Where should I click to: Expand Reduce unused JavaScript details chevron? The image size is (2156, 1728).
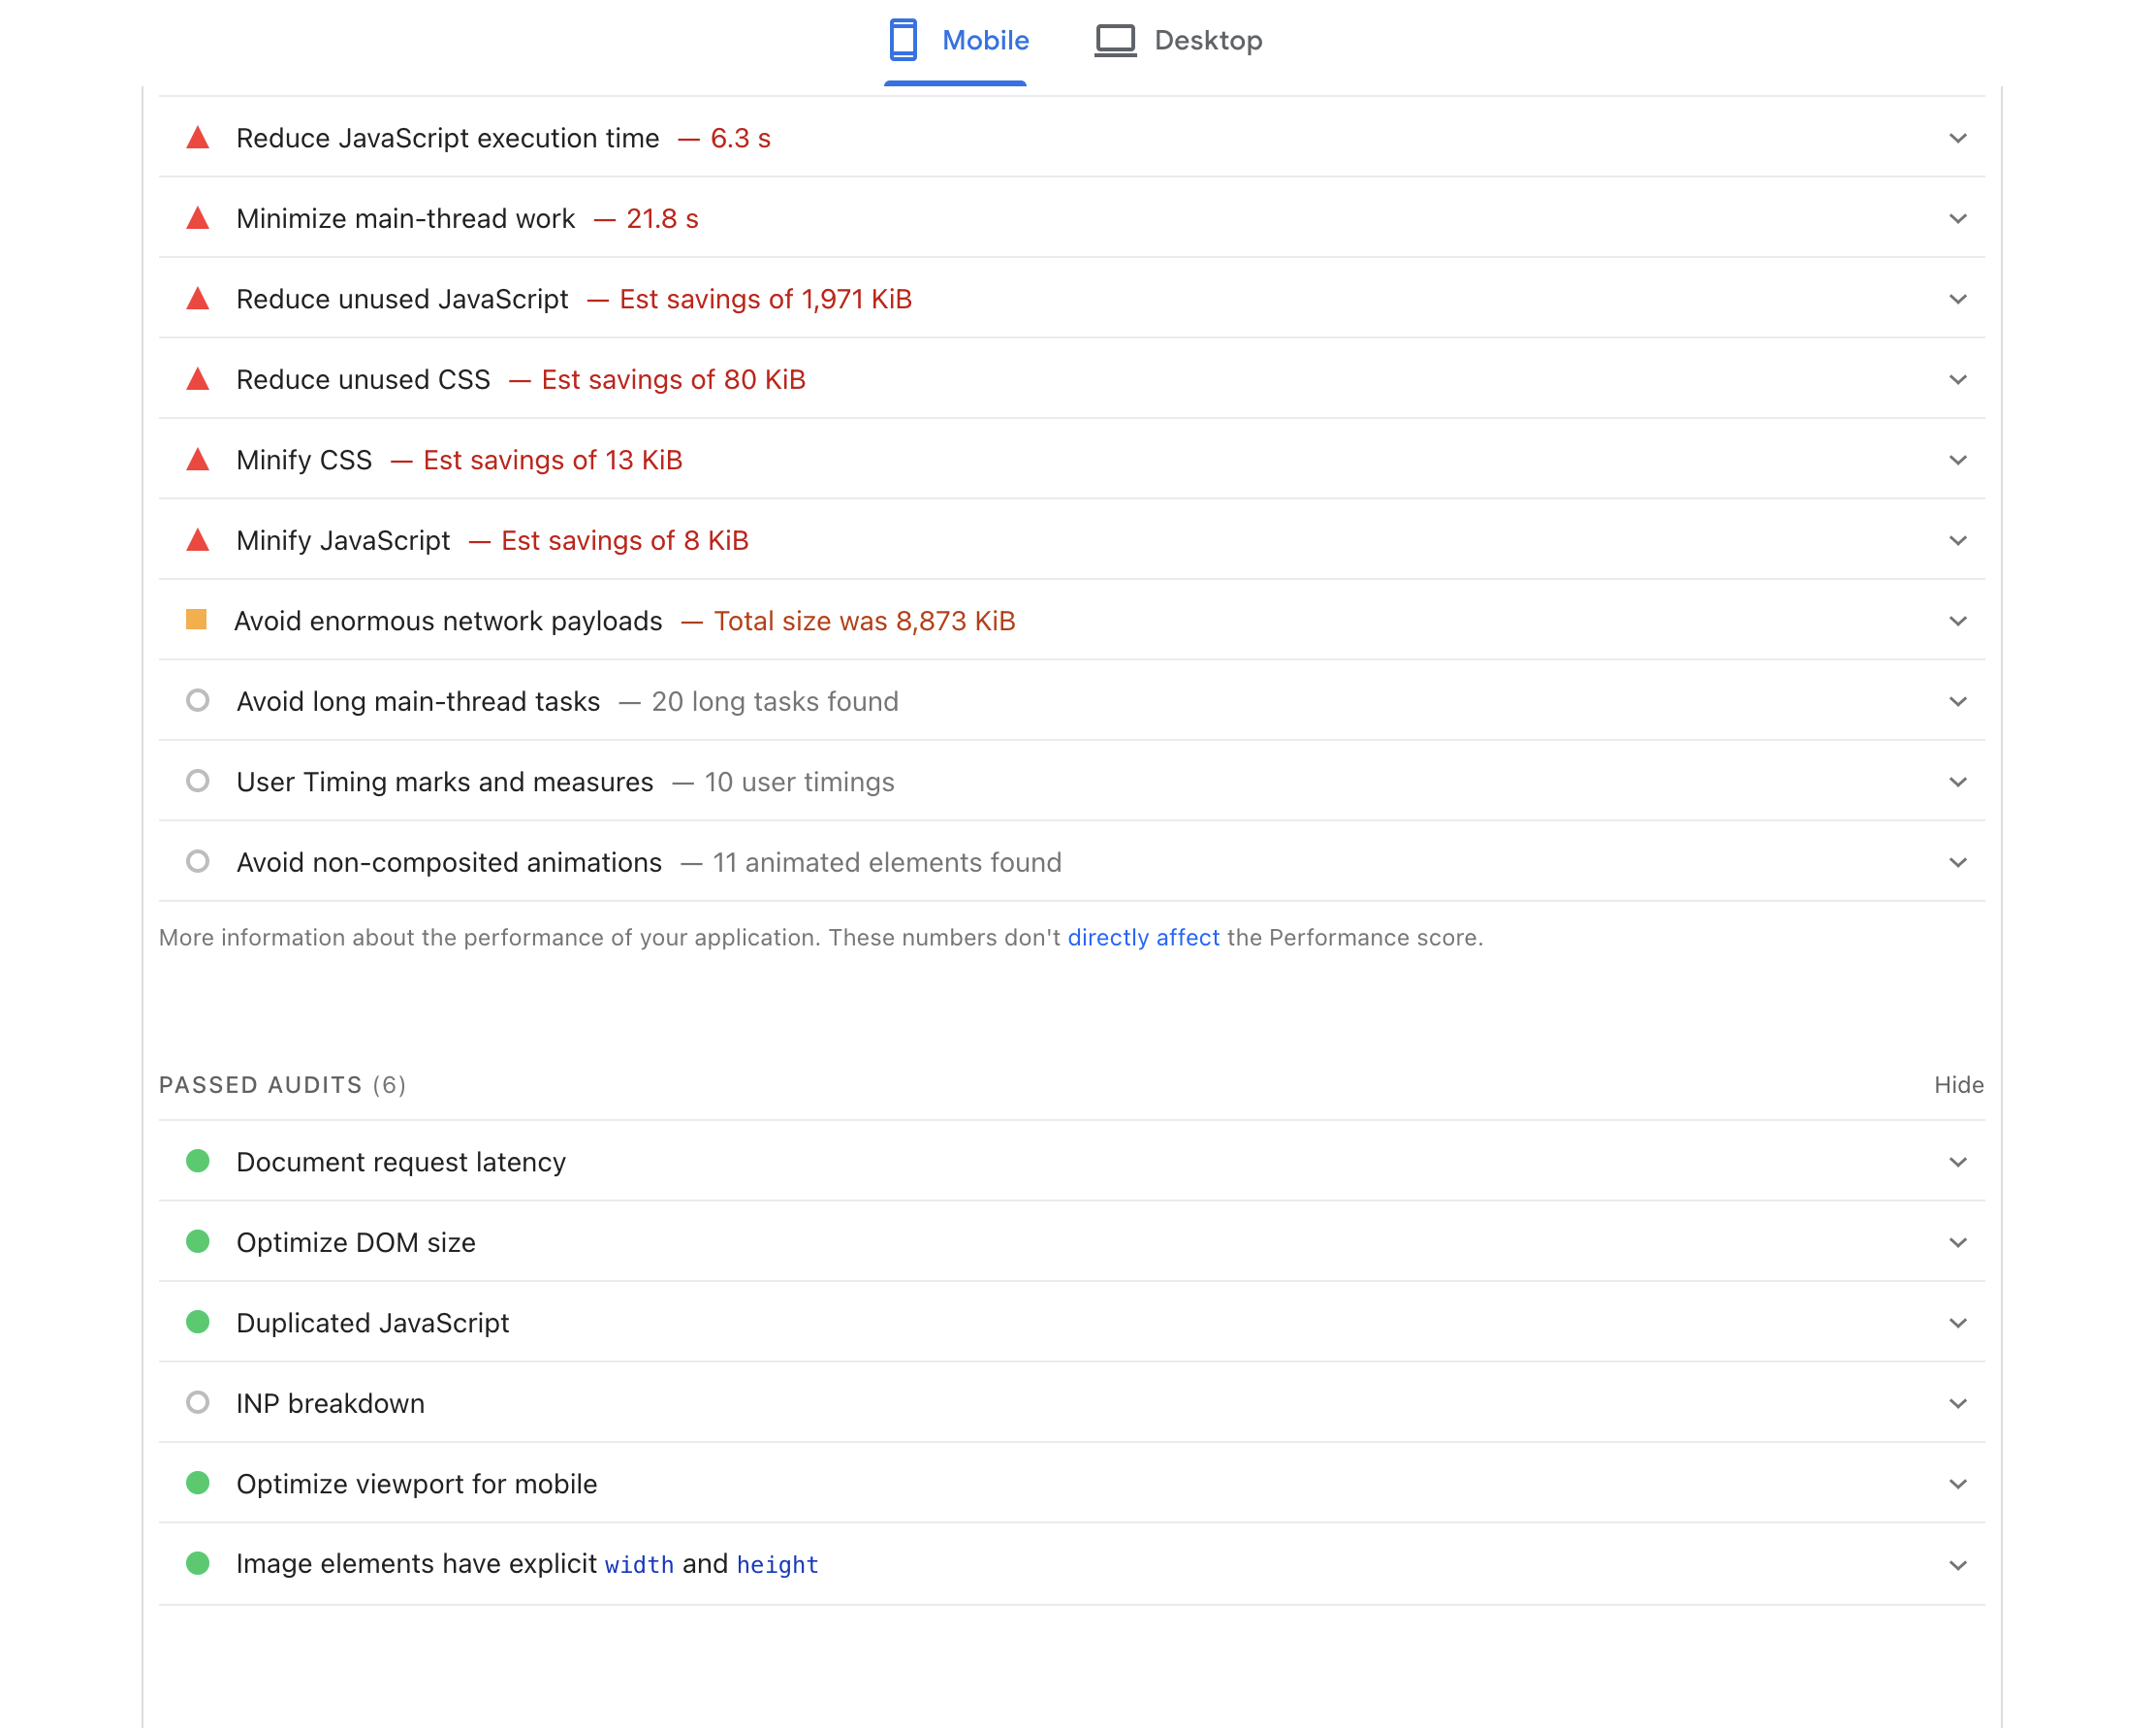coord(1957,299)
